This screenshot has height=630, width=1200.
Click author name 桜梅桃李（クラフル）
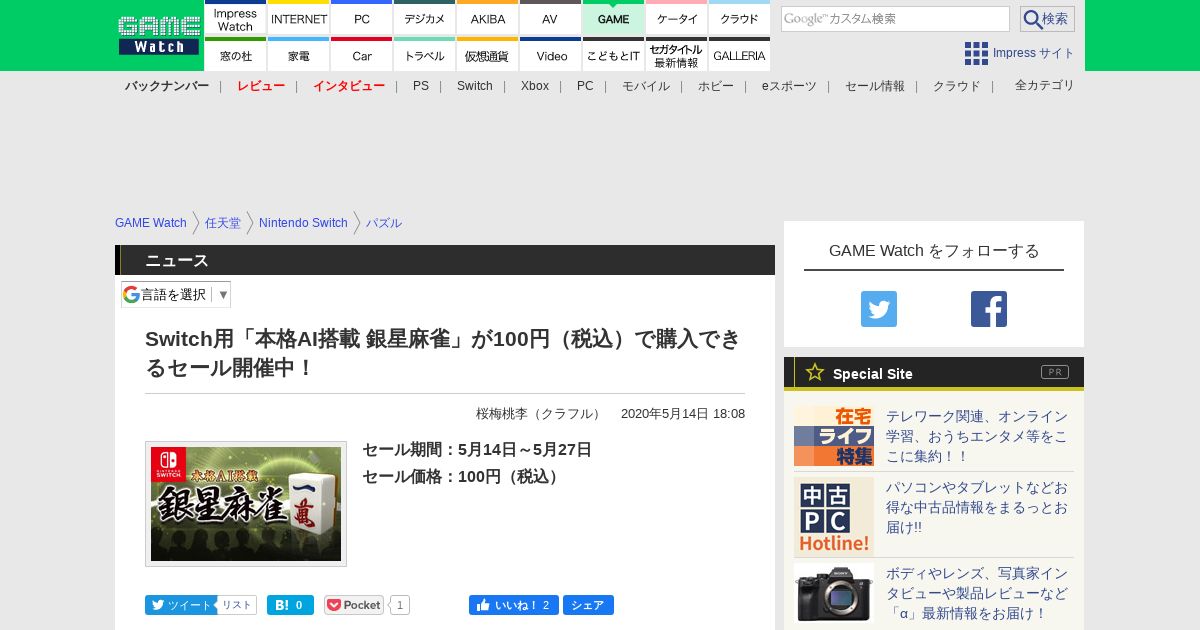(540, 414)
